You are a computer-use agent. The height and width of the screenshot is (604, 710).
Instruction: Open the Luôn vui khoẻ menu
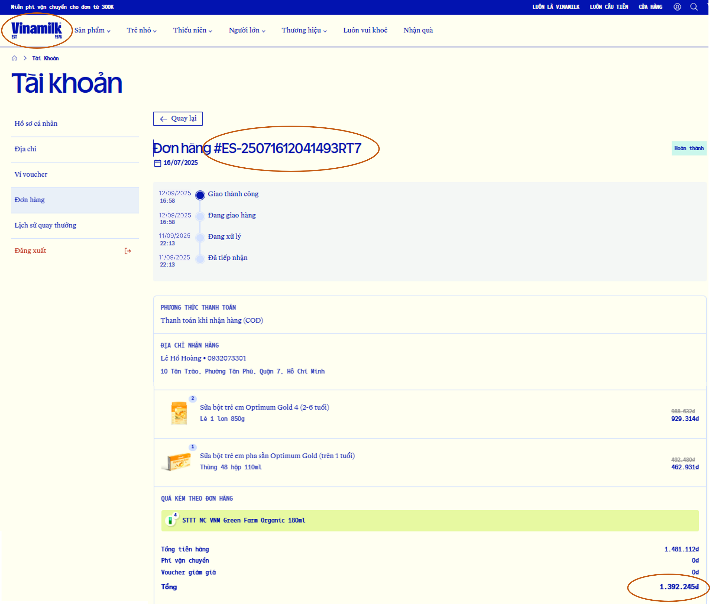point(365,30)
